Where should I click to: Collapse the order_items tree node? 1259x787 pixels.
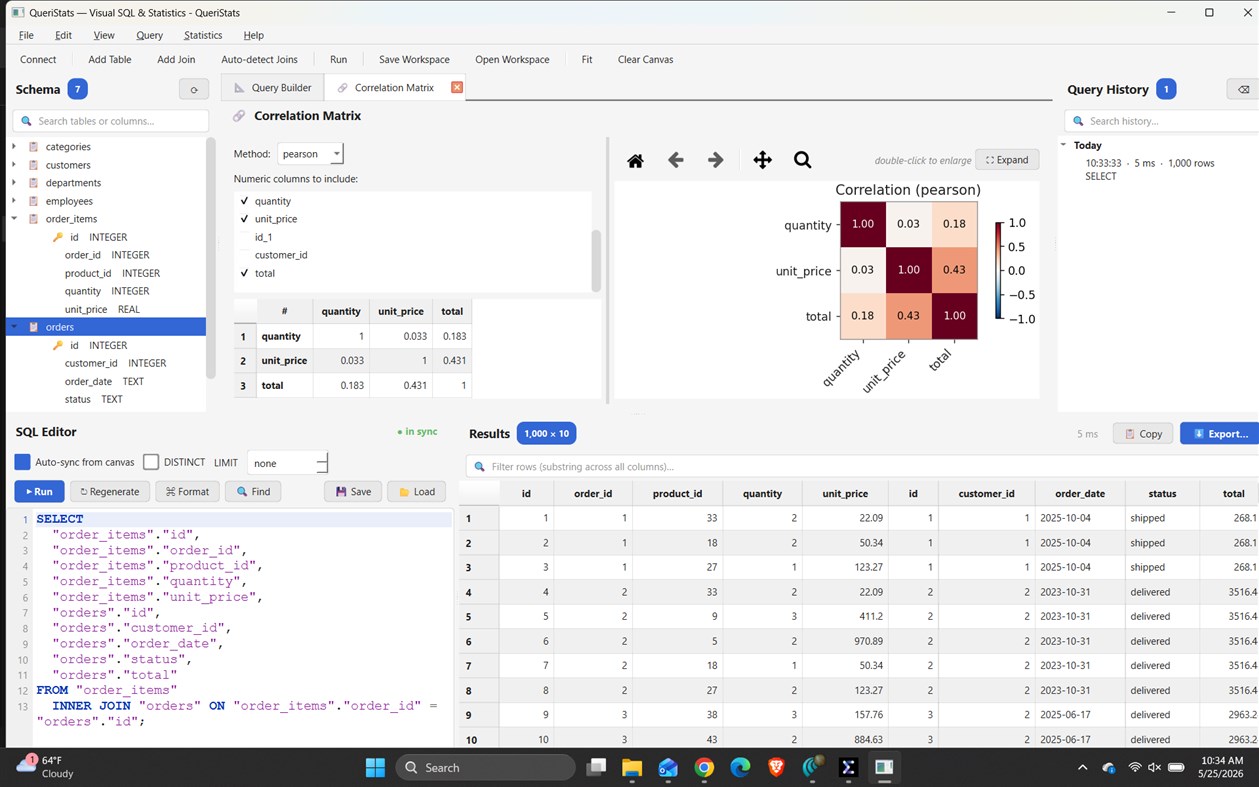(14, 219)
